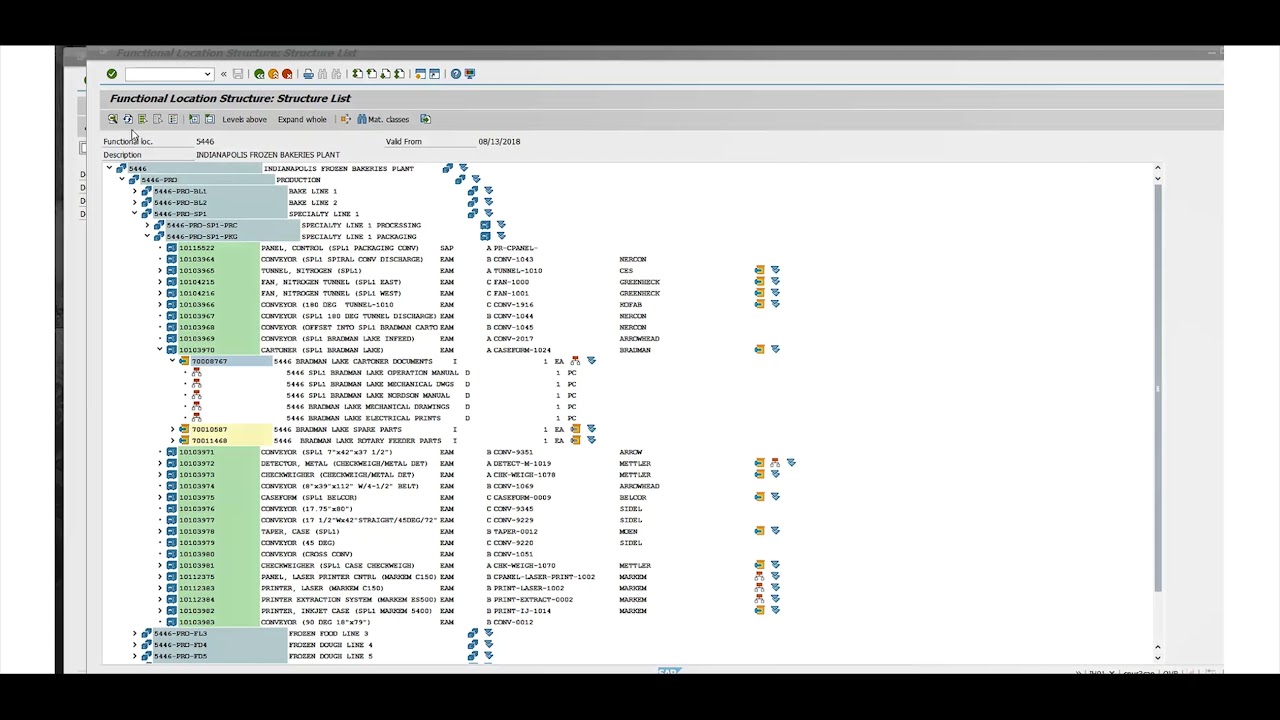Select the 5446-PRO-FL3 Frozen Food Line 3 item
The width and height of the screenshot is (1280, 720).
[180, 634]
